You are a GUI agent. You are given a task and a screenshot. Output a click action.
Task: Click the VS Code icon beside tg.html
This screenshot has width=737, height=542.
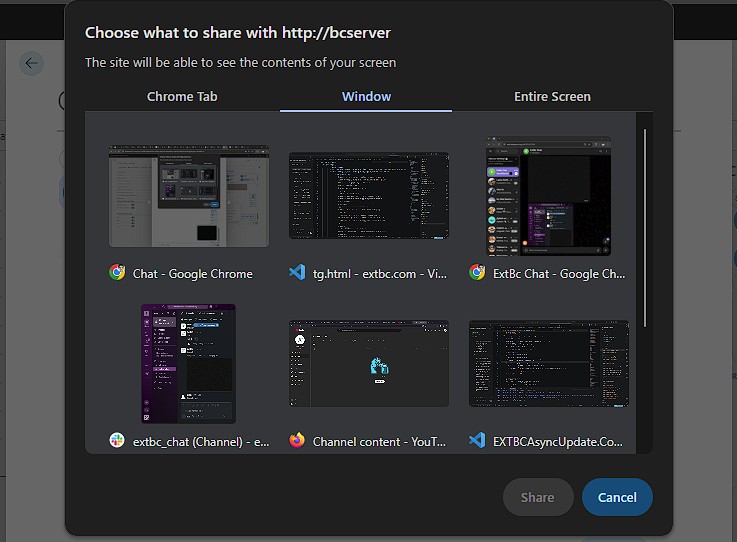297,273
